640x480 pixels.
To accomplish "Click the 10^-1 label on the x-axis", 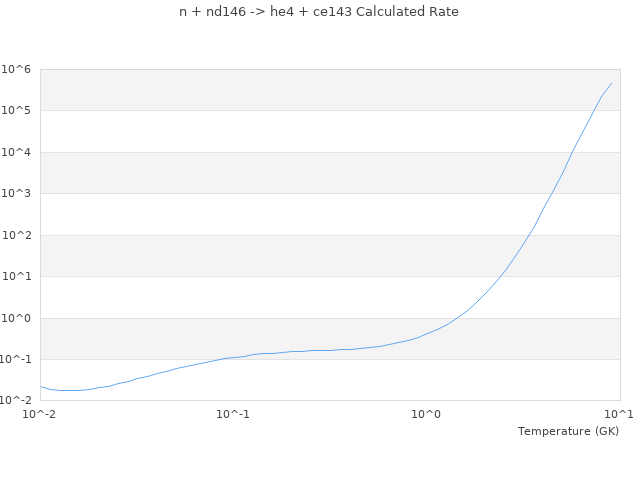I will (x=233, y=414).
